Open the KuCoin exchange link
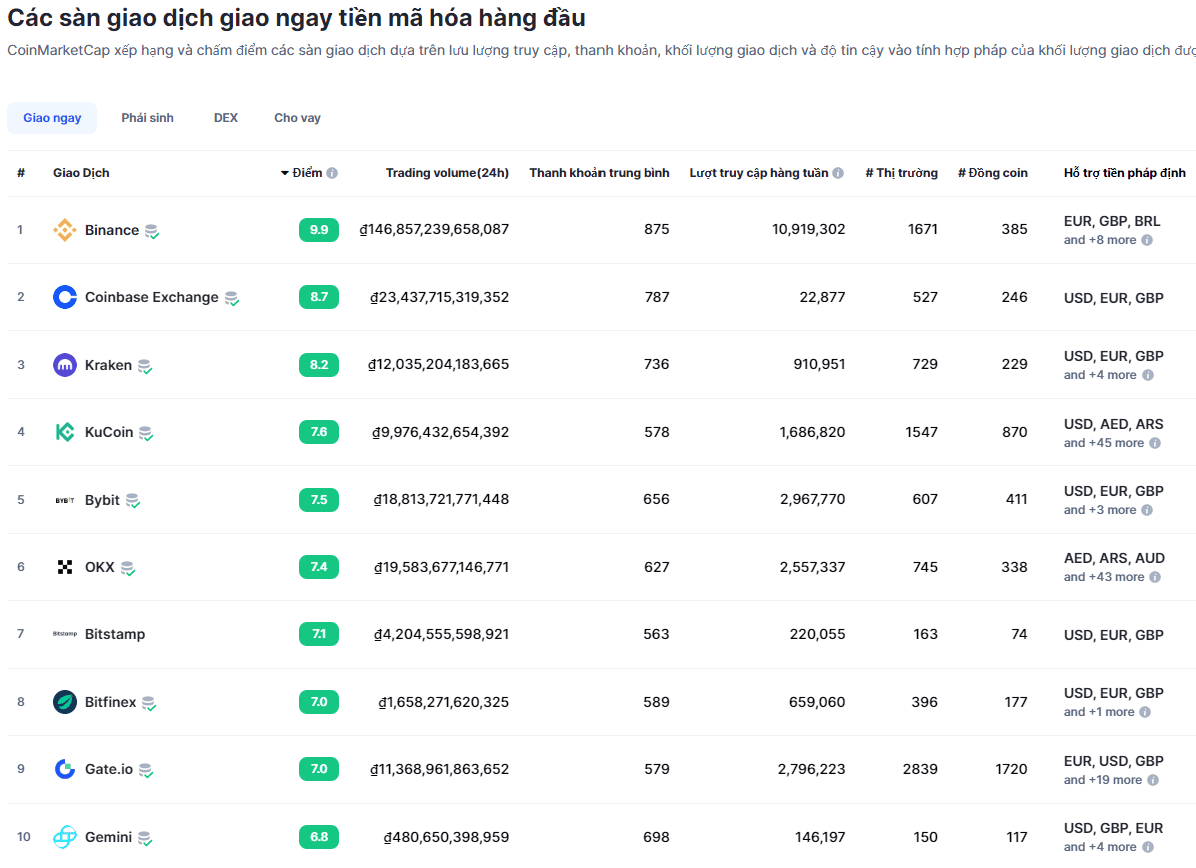Viewport: 1196px width, 868px height. (x=109, y=432)
